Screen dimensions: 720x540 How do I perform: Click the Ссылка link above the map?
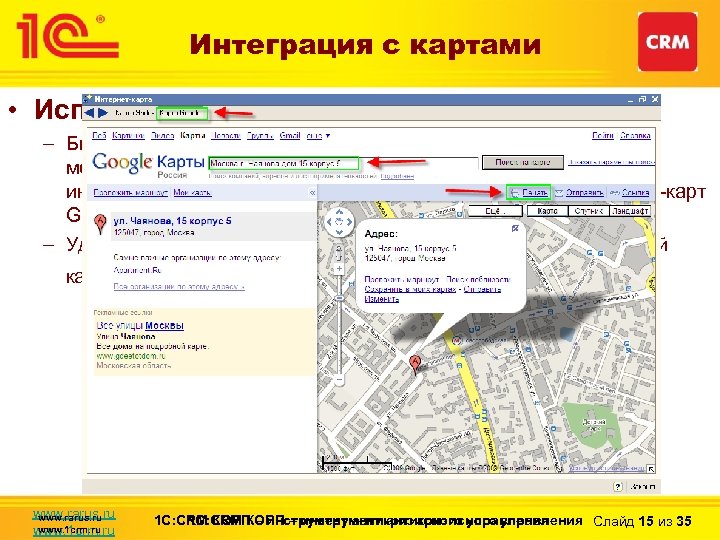click(x=636, y=192)
